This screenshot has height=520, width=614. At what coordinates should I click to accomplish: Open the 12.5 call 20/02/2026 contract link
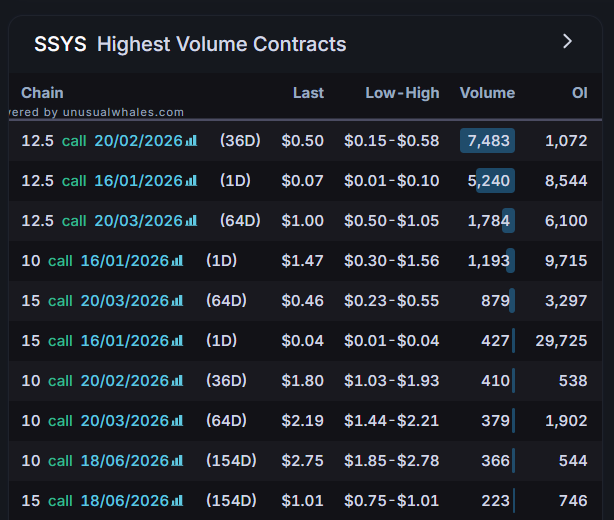[102, 141]
